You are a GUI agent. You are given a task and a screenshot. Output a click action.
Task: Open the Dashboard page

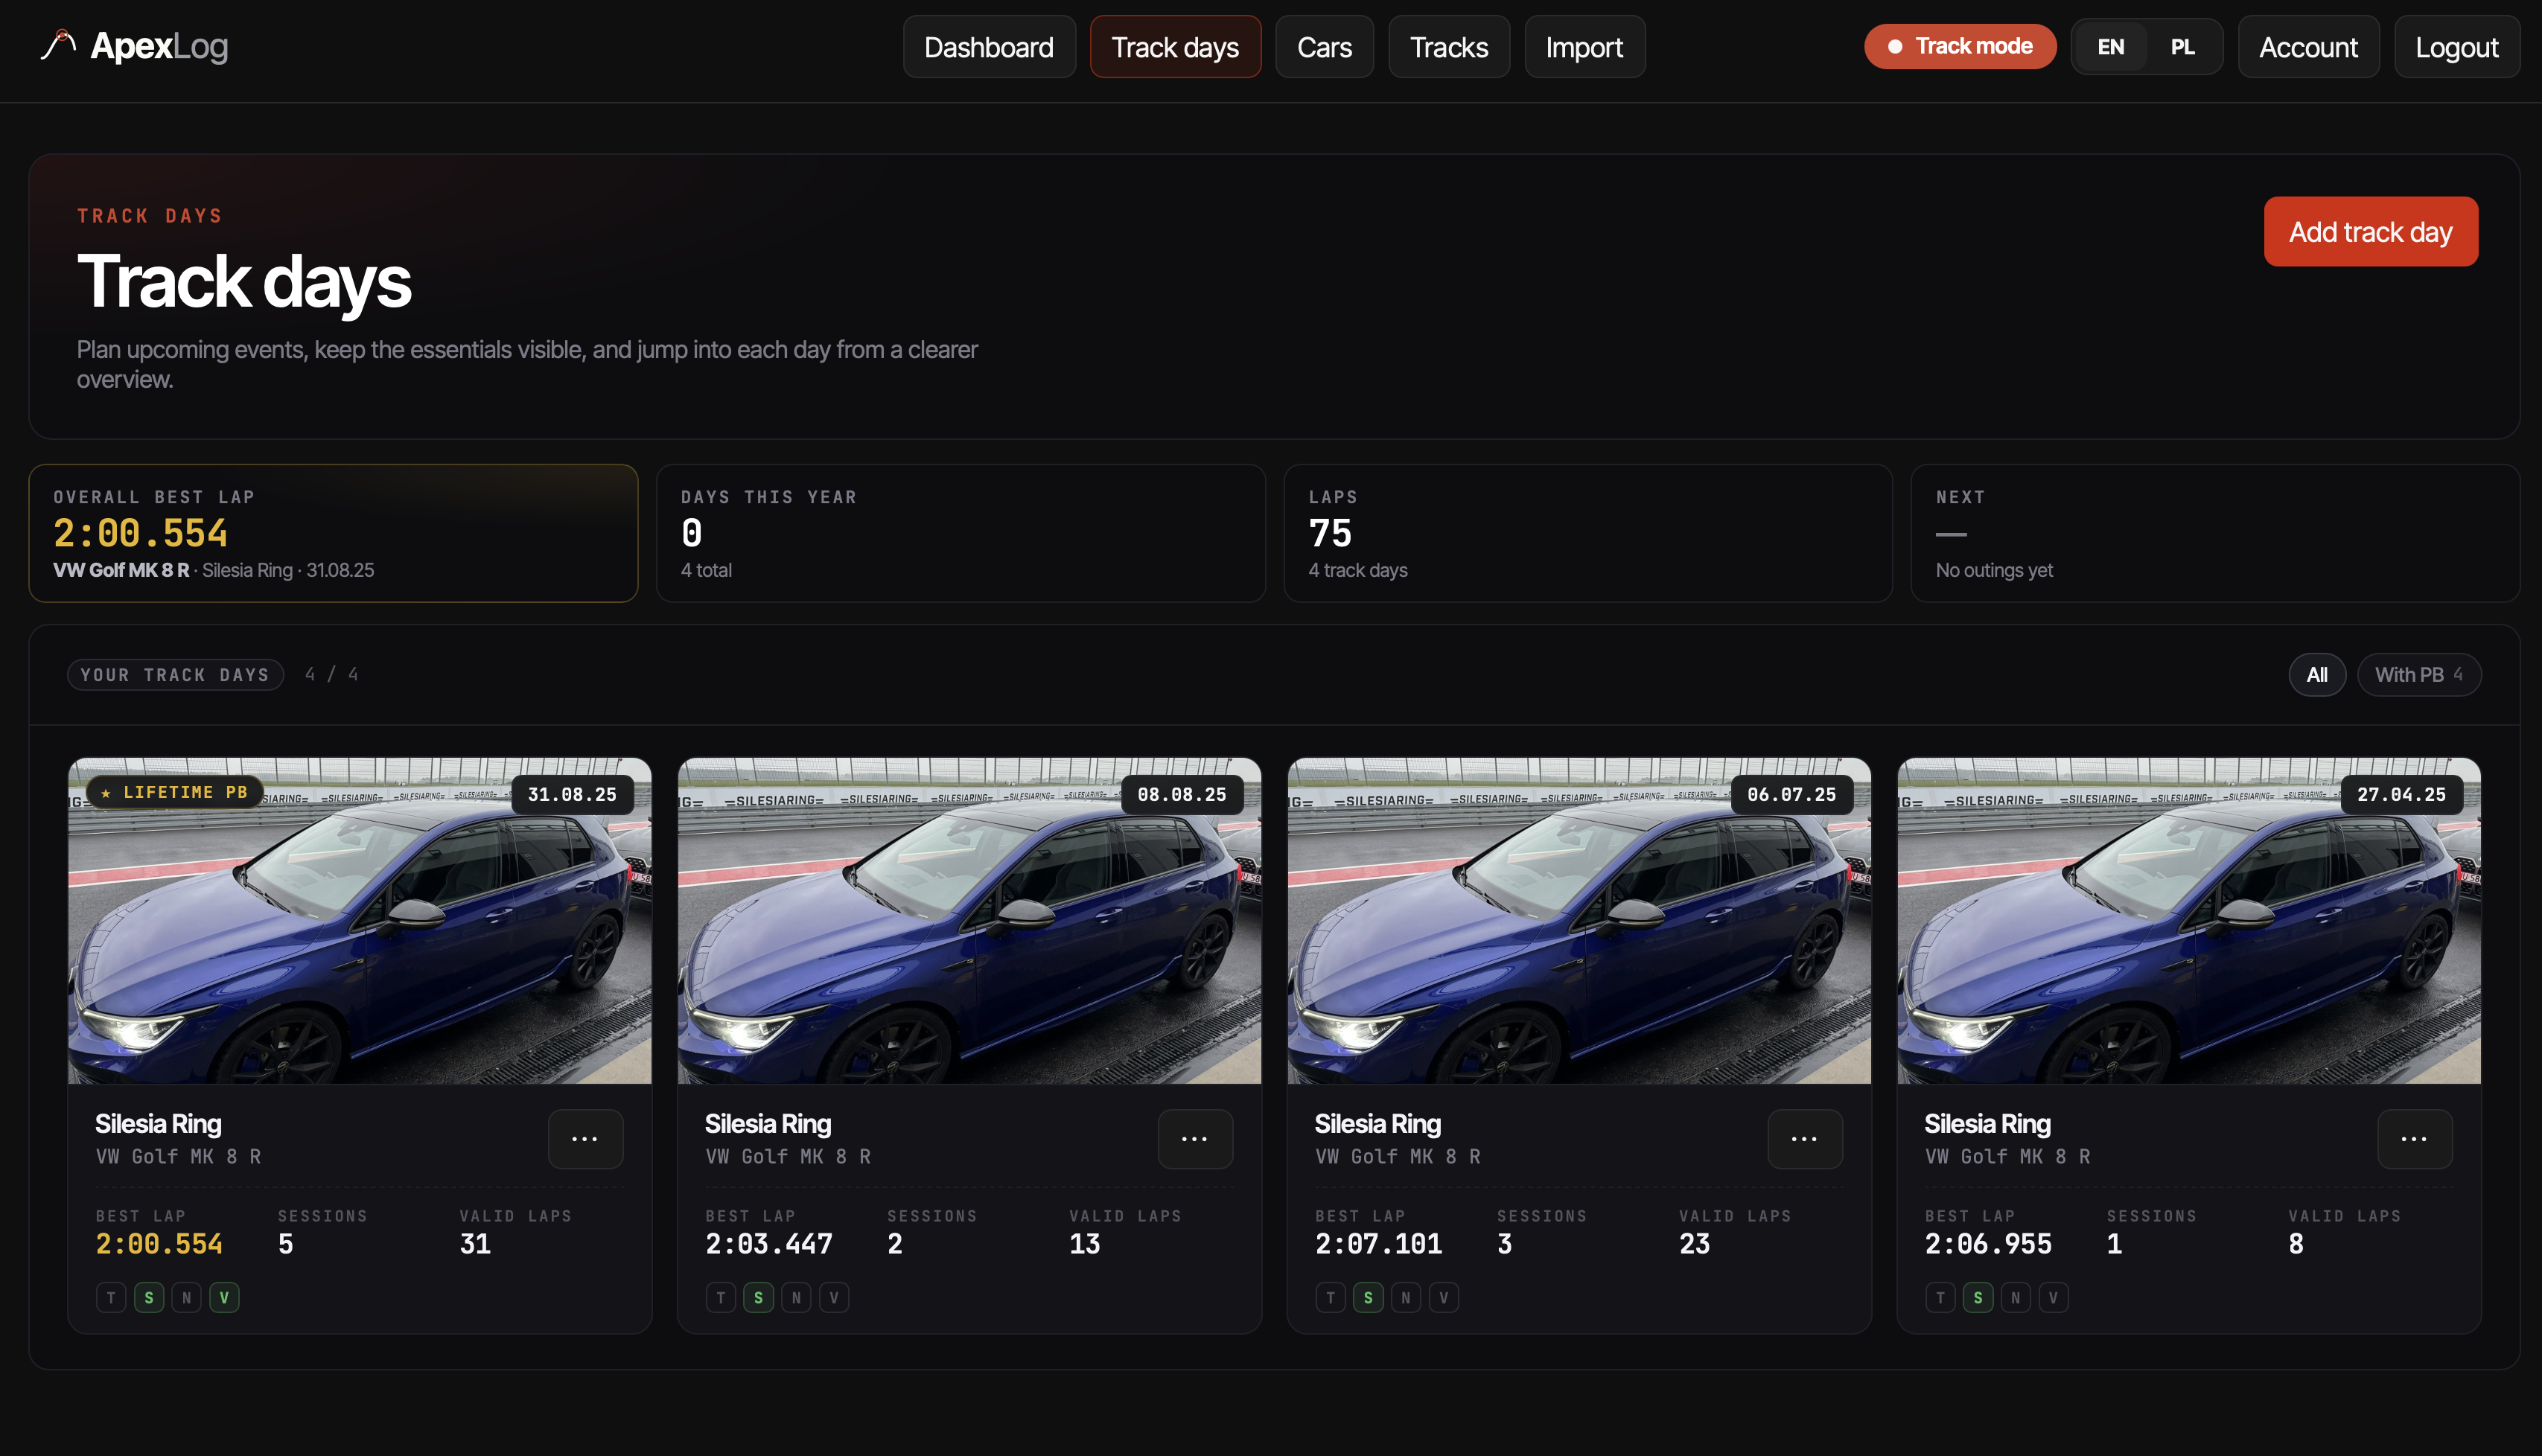(988, 47)
